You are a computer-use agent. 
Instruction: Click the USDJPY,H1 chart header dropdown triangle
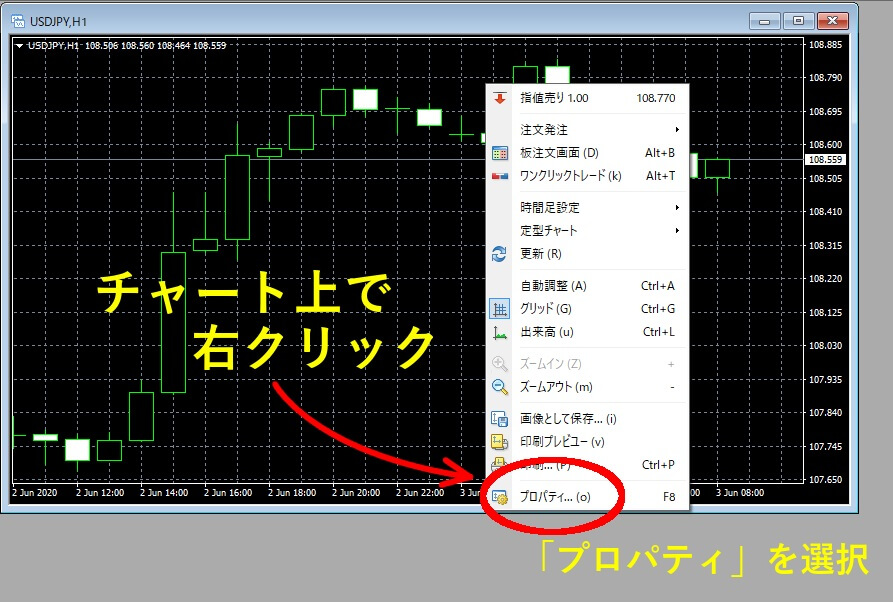point(20,45)
